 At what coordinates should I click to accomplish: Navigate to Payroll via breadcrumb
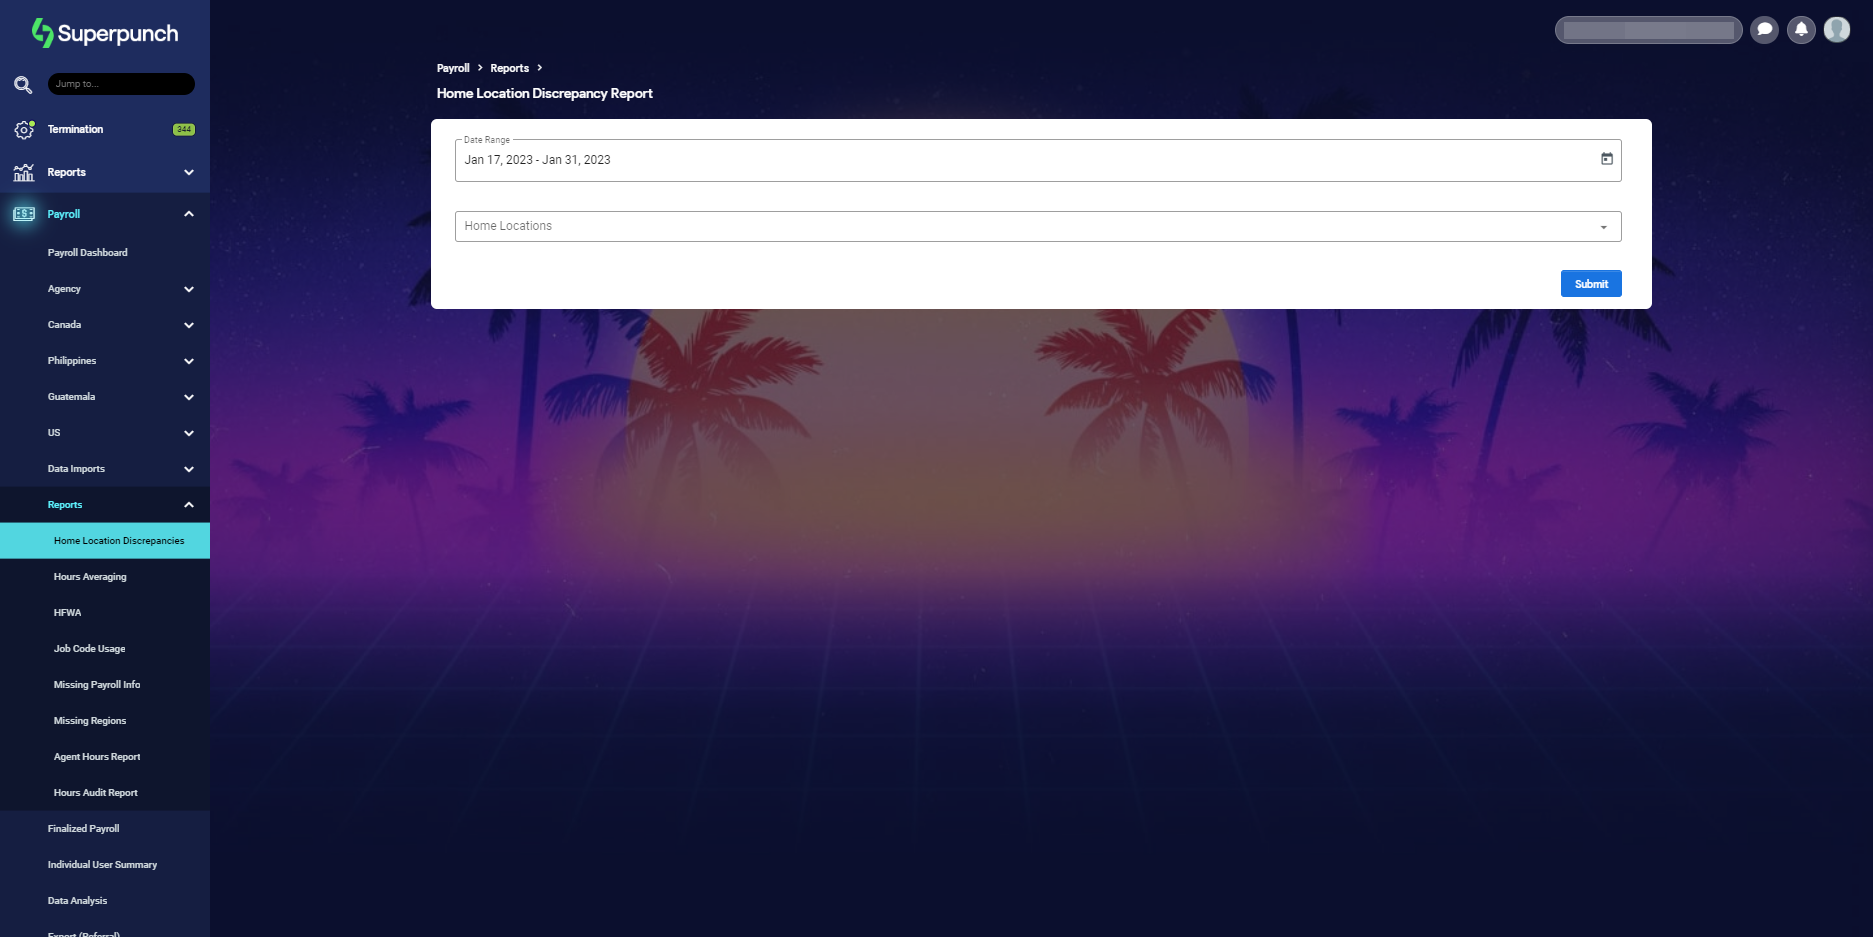(453, 67)
